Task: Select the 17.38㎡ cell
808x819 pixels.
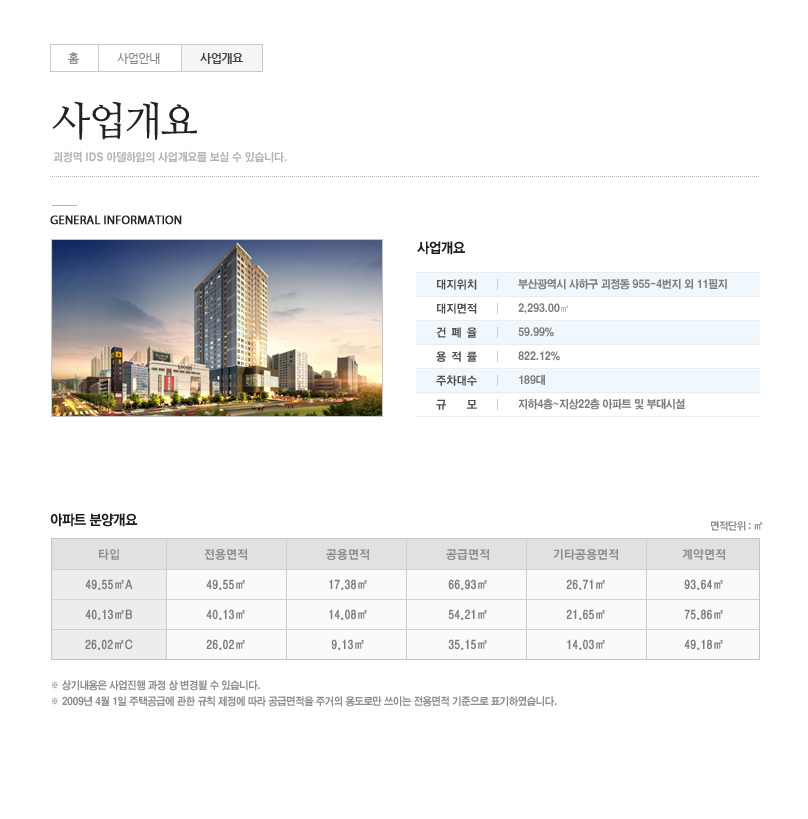Action: coord(347,584)
